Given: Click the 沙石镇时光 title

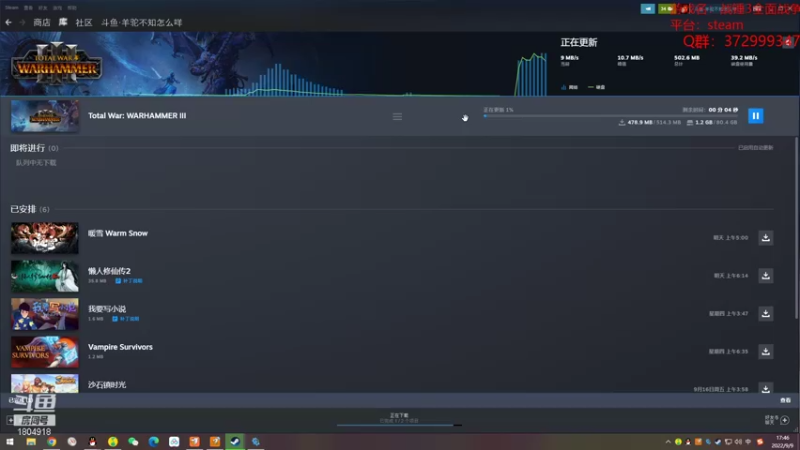Looking at the screenshot, I should click(107, 385).
